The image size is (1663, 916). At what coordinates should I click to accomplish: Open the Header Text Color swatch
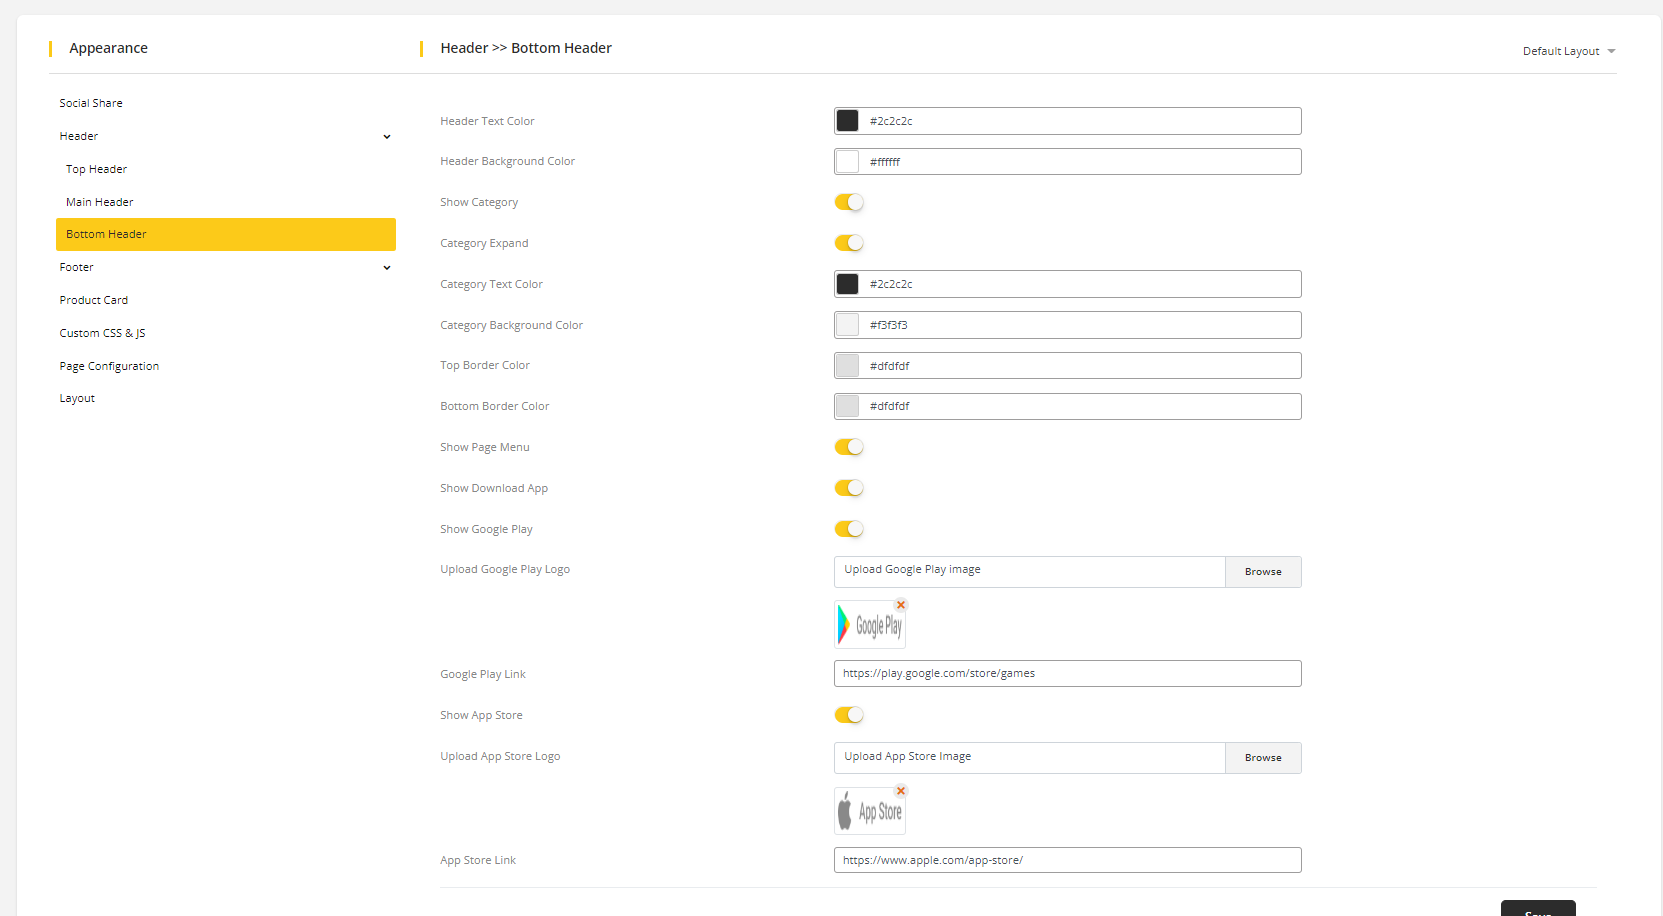[847, 121]
